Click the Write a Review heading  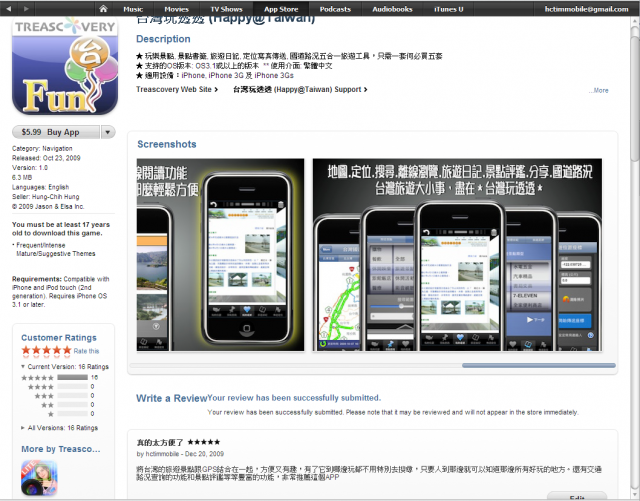[171, 398]
